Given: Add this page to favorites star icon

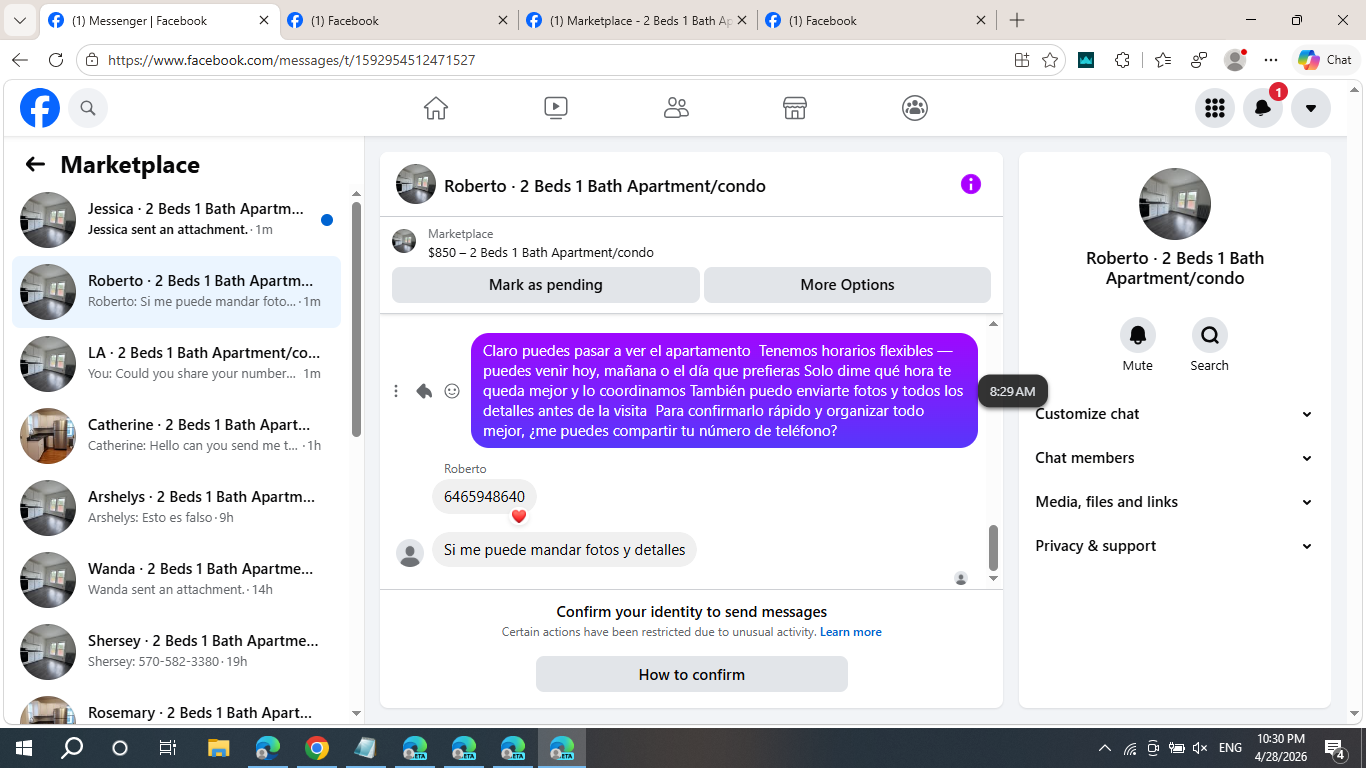Looking at the screenshot, I should (1050, 60).
